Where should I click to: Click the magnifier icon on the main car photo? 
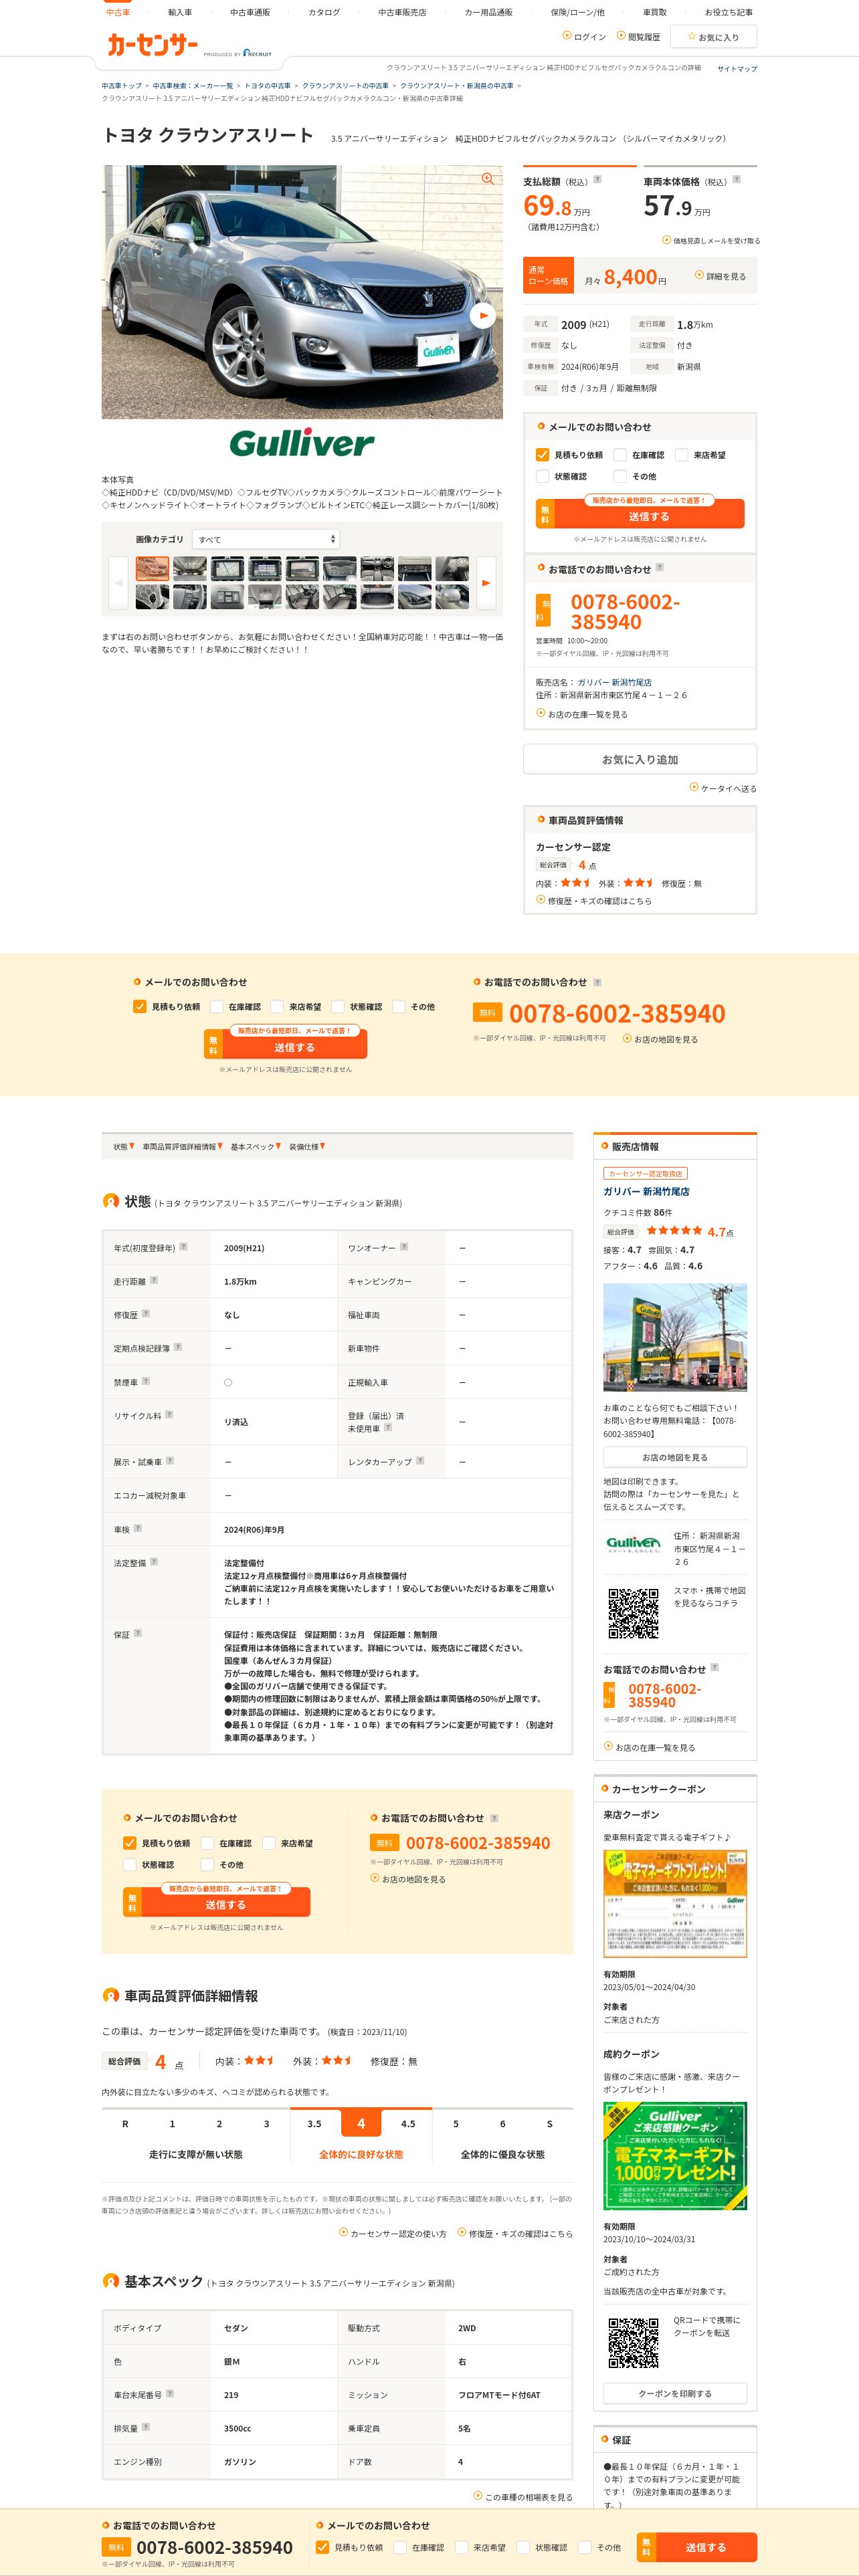[x=487, y=179]
